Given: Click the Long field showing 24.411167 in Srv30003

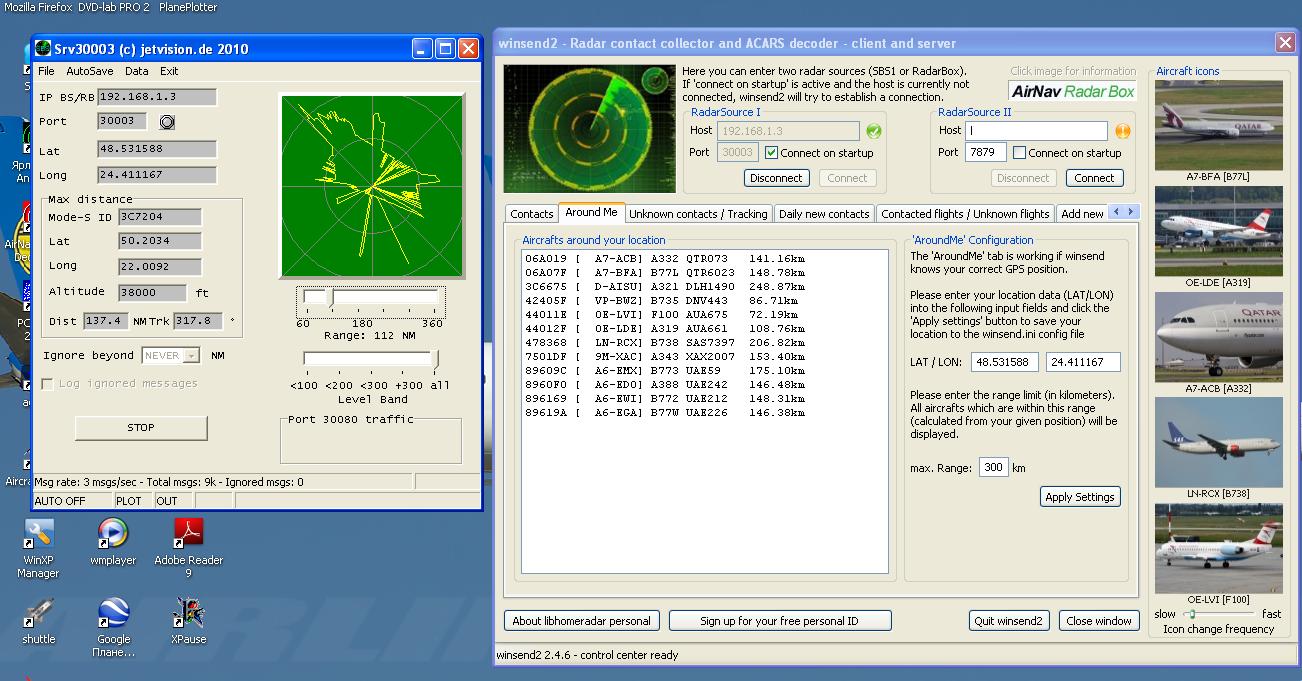Looking at the screenshot, I should click(157, 175).
